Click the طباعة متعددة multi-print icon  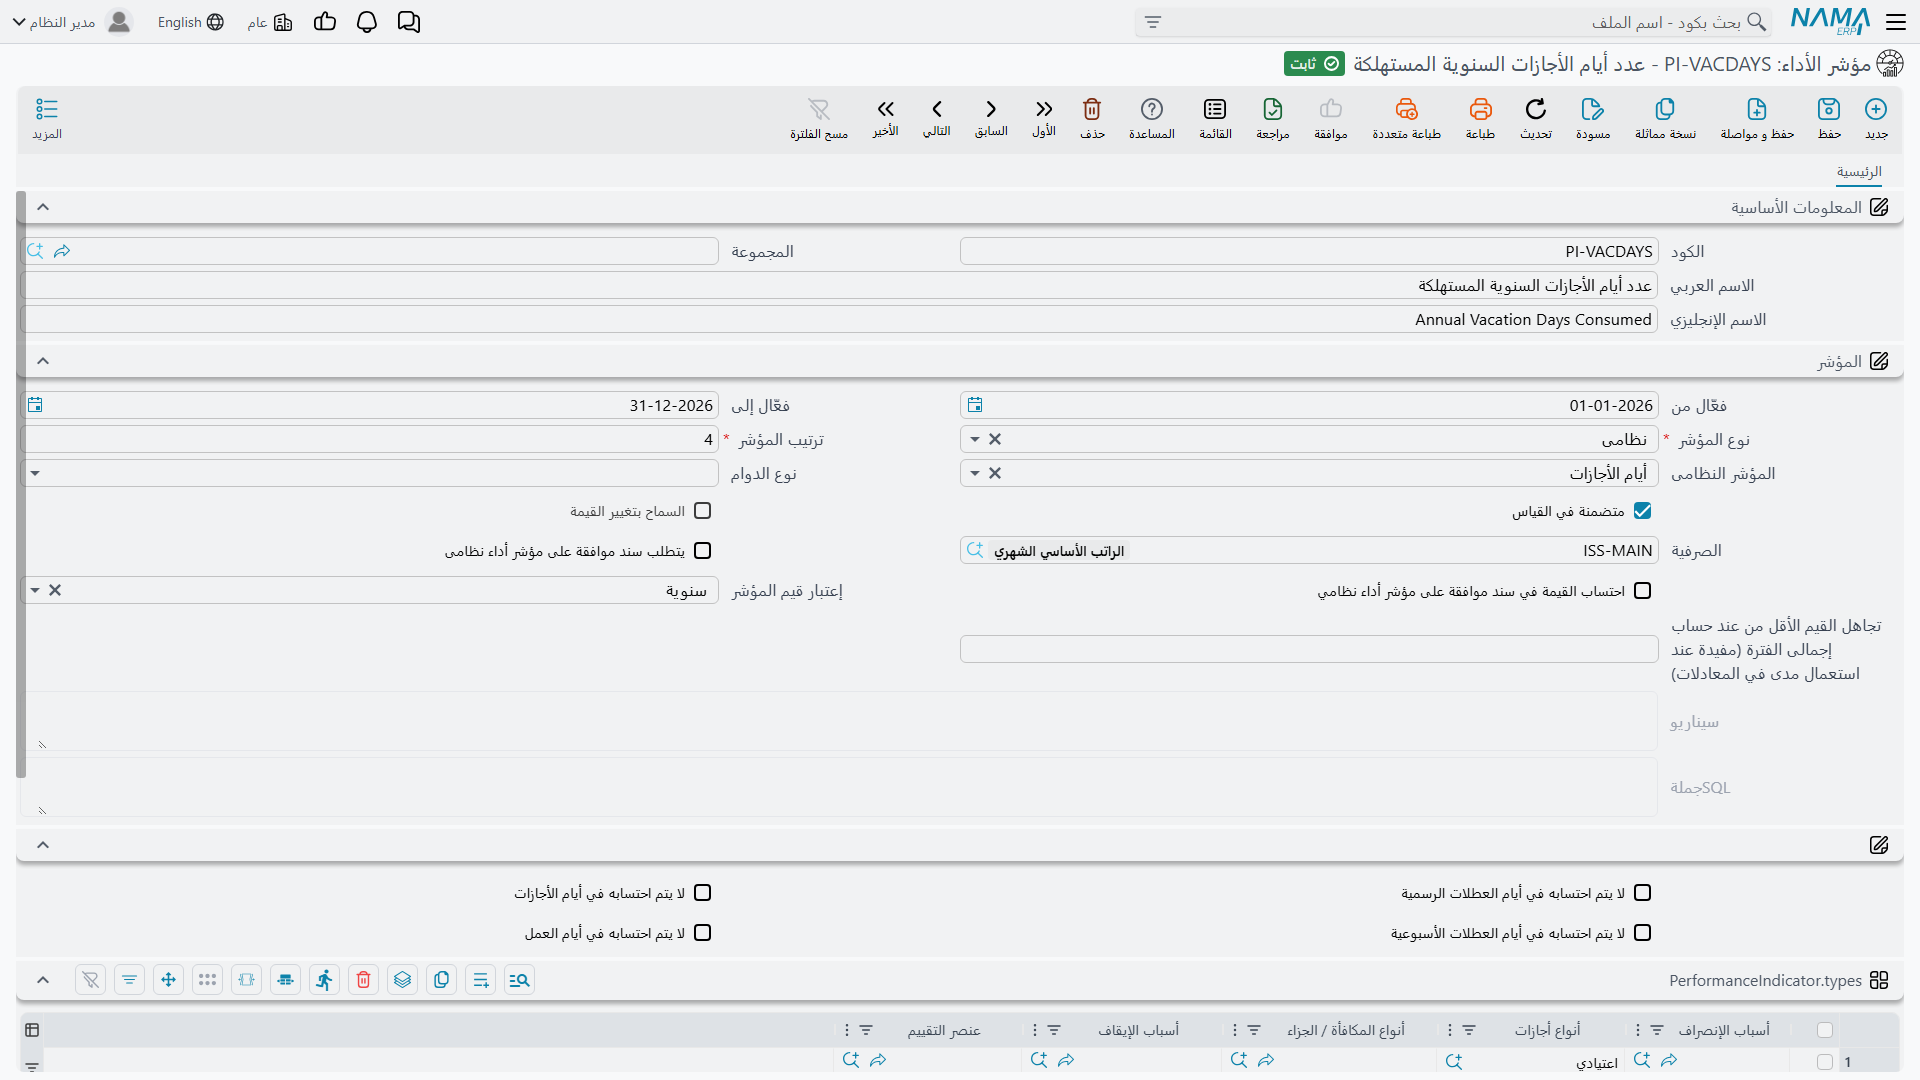(1407, 109)
